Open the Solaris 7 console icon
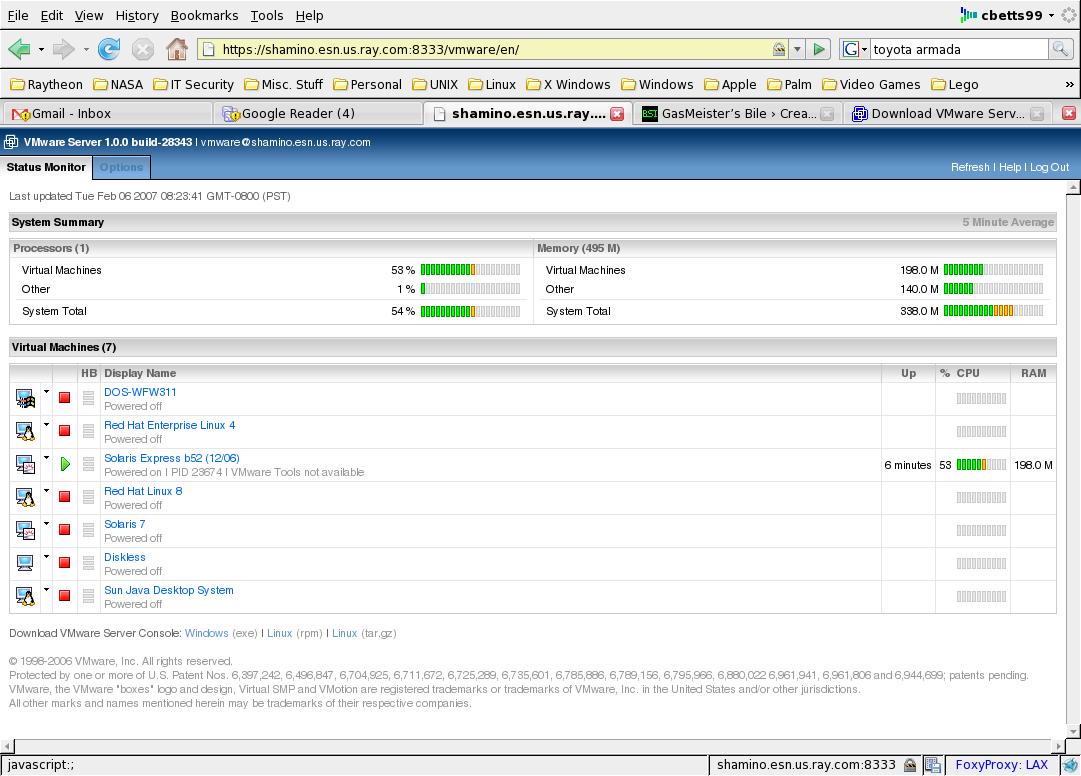The width and height of the screenshot is (1081, 776). click(25, 530)
